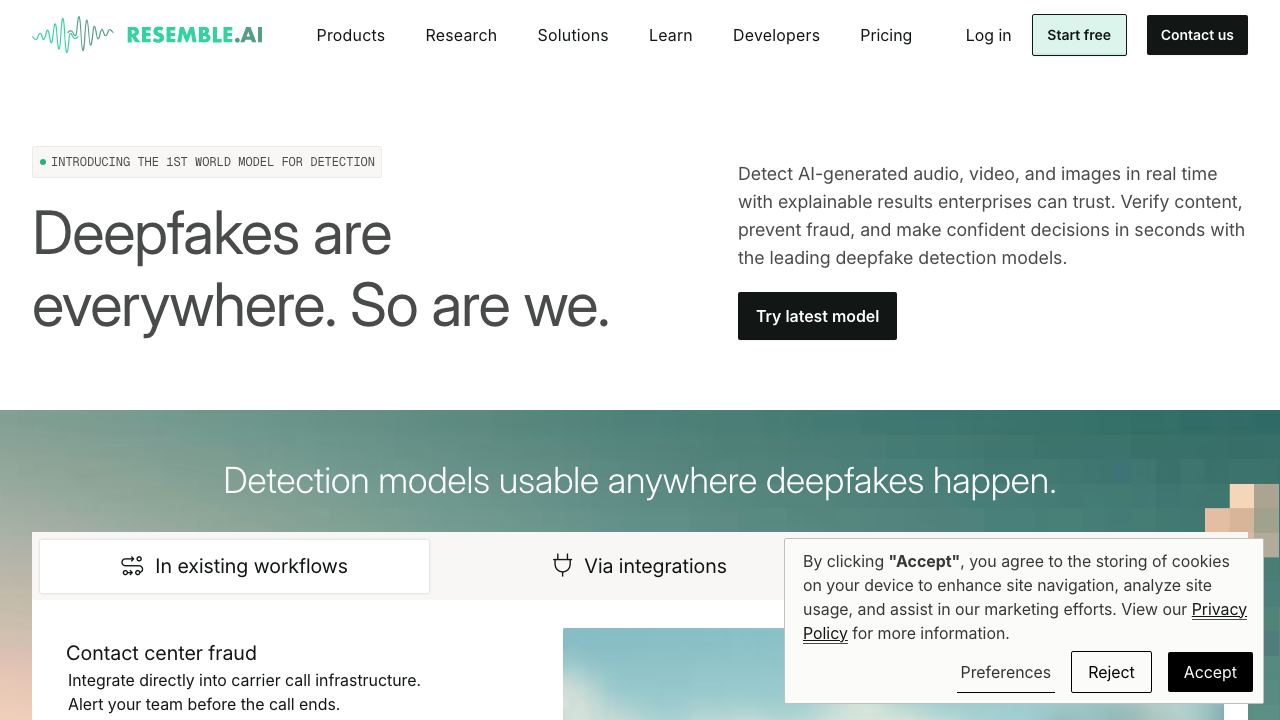This screenshot has height=720, width=1280.
Task: Click the Detect AI-generated audio description paragraph
Action: click(x=992, y=216)
